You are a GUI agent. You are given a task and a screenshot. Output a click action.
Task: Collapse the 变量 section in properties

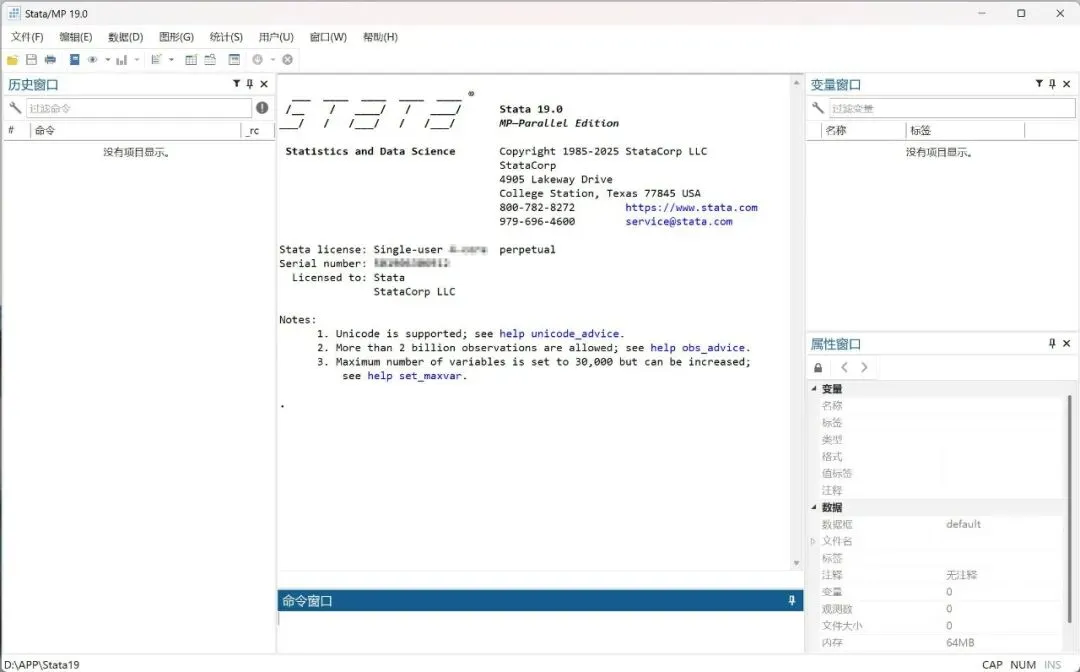pos(814,388)
